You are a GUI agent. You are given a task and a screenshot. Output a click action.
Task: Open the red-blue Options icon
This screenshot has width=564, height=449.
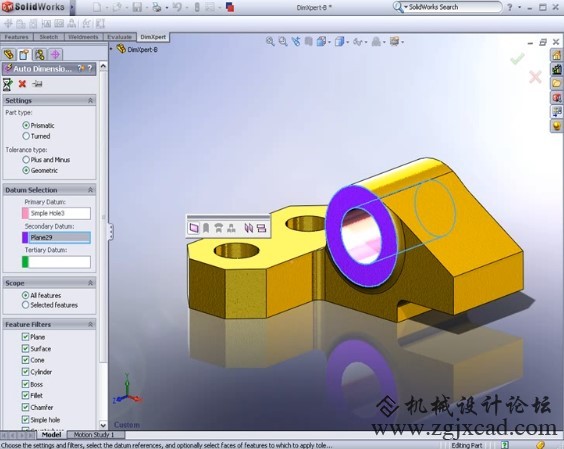pos(230,7)
